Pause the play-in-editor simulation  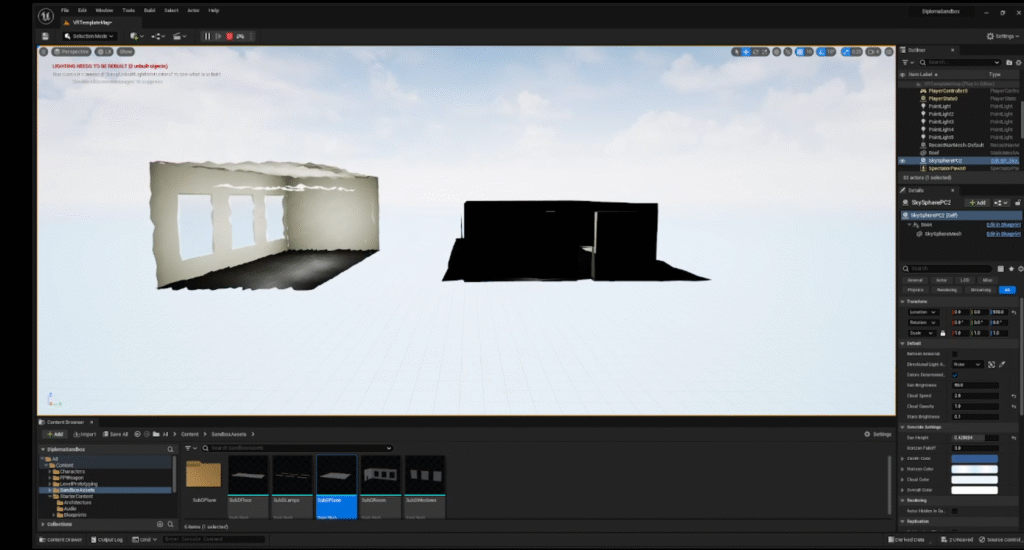[207, 36]
